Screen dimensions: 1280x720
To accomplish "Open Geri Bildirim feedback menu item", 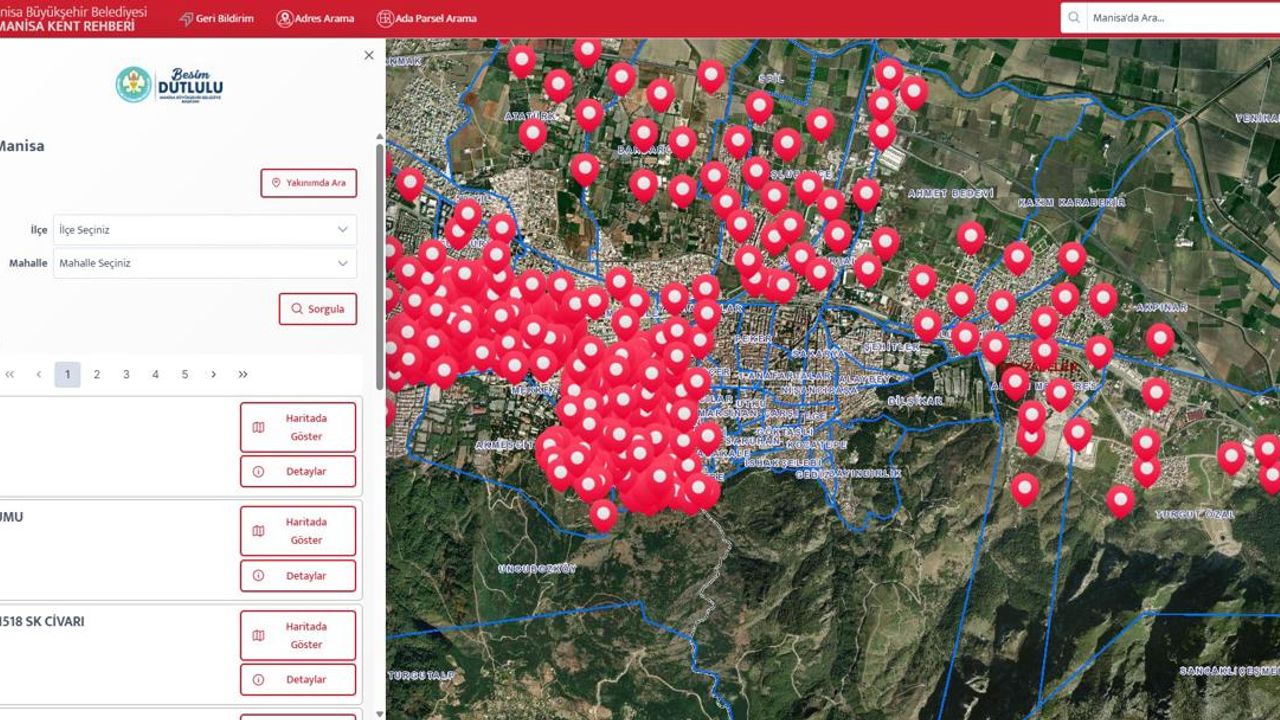I will (216, 18).
